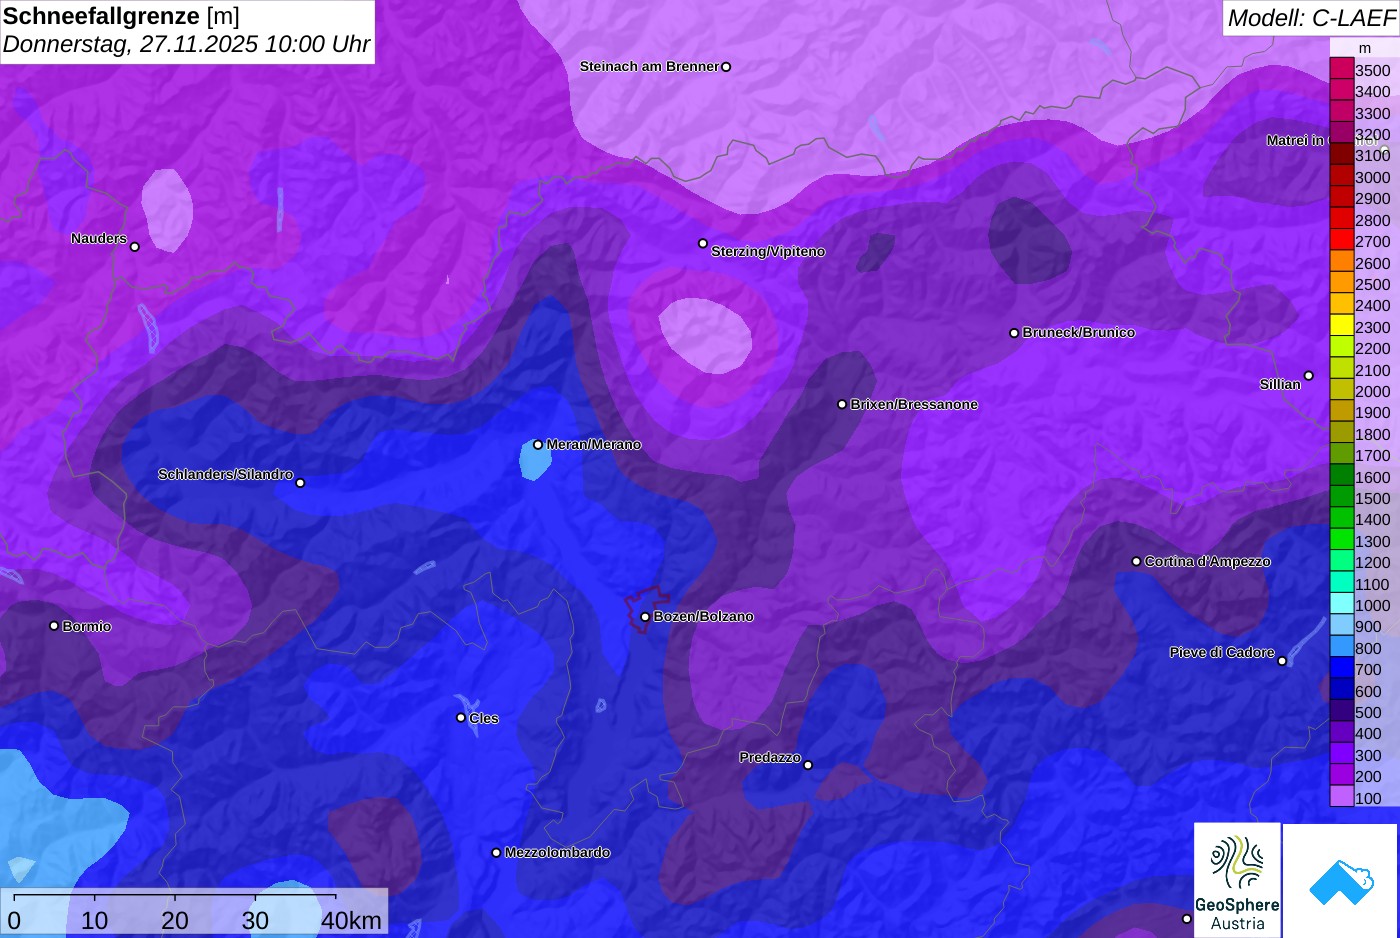1400x938 pixels.
Task: Click the Predazzo map marker
Action: 808,765
